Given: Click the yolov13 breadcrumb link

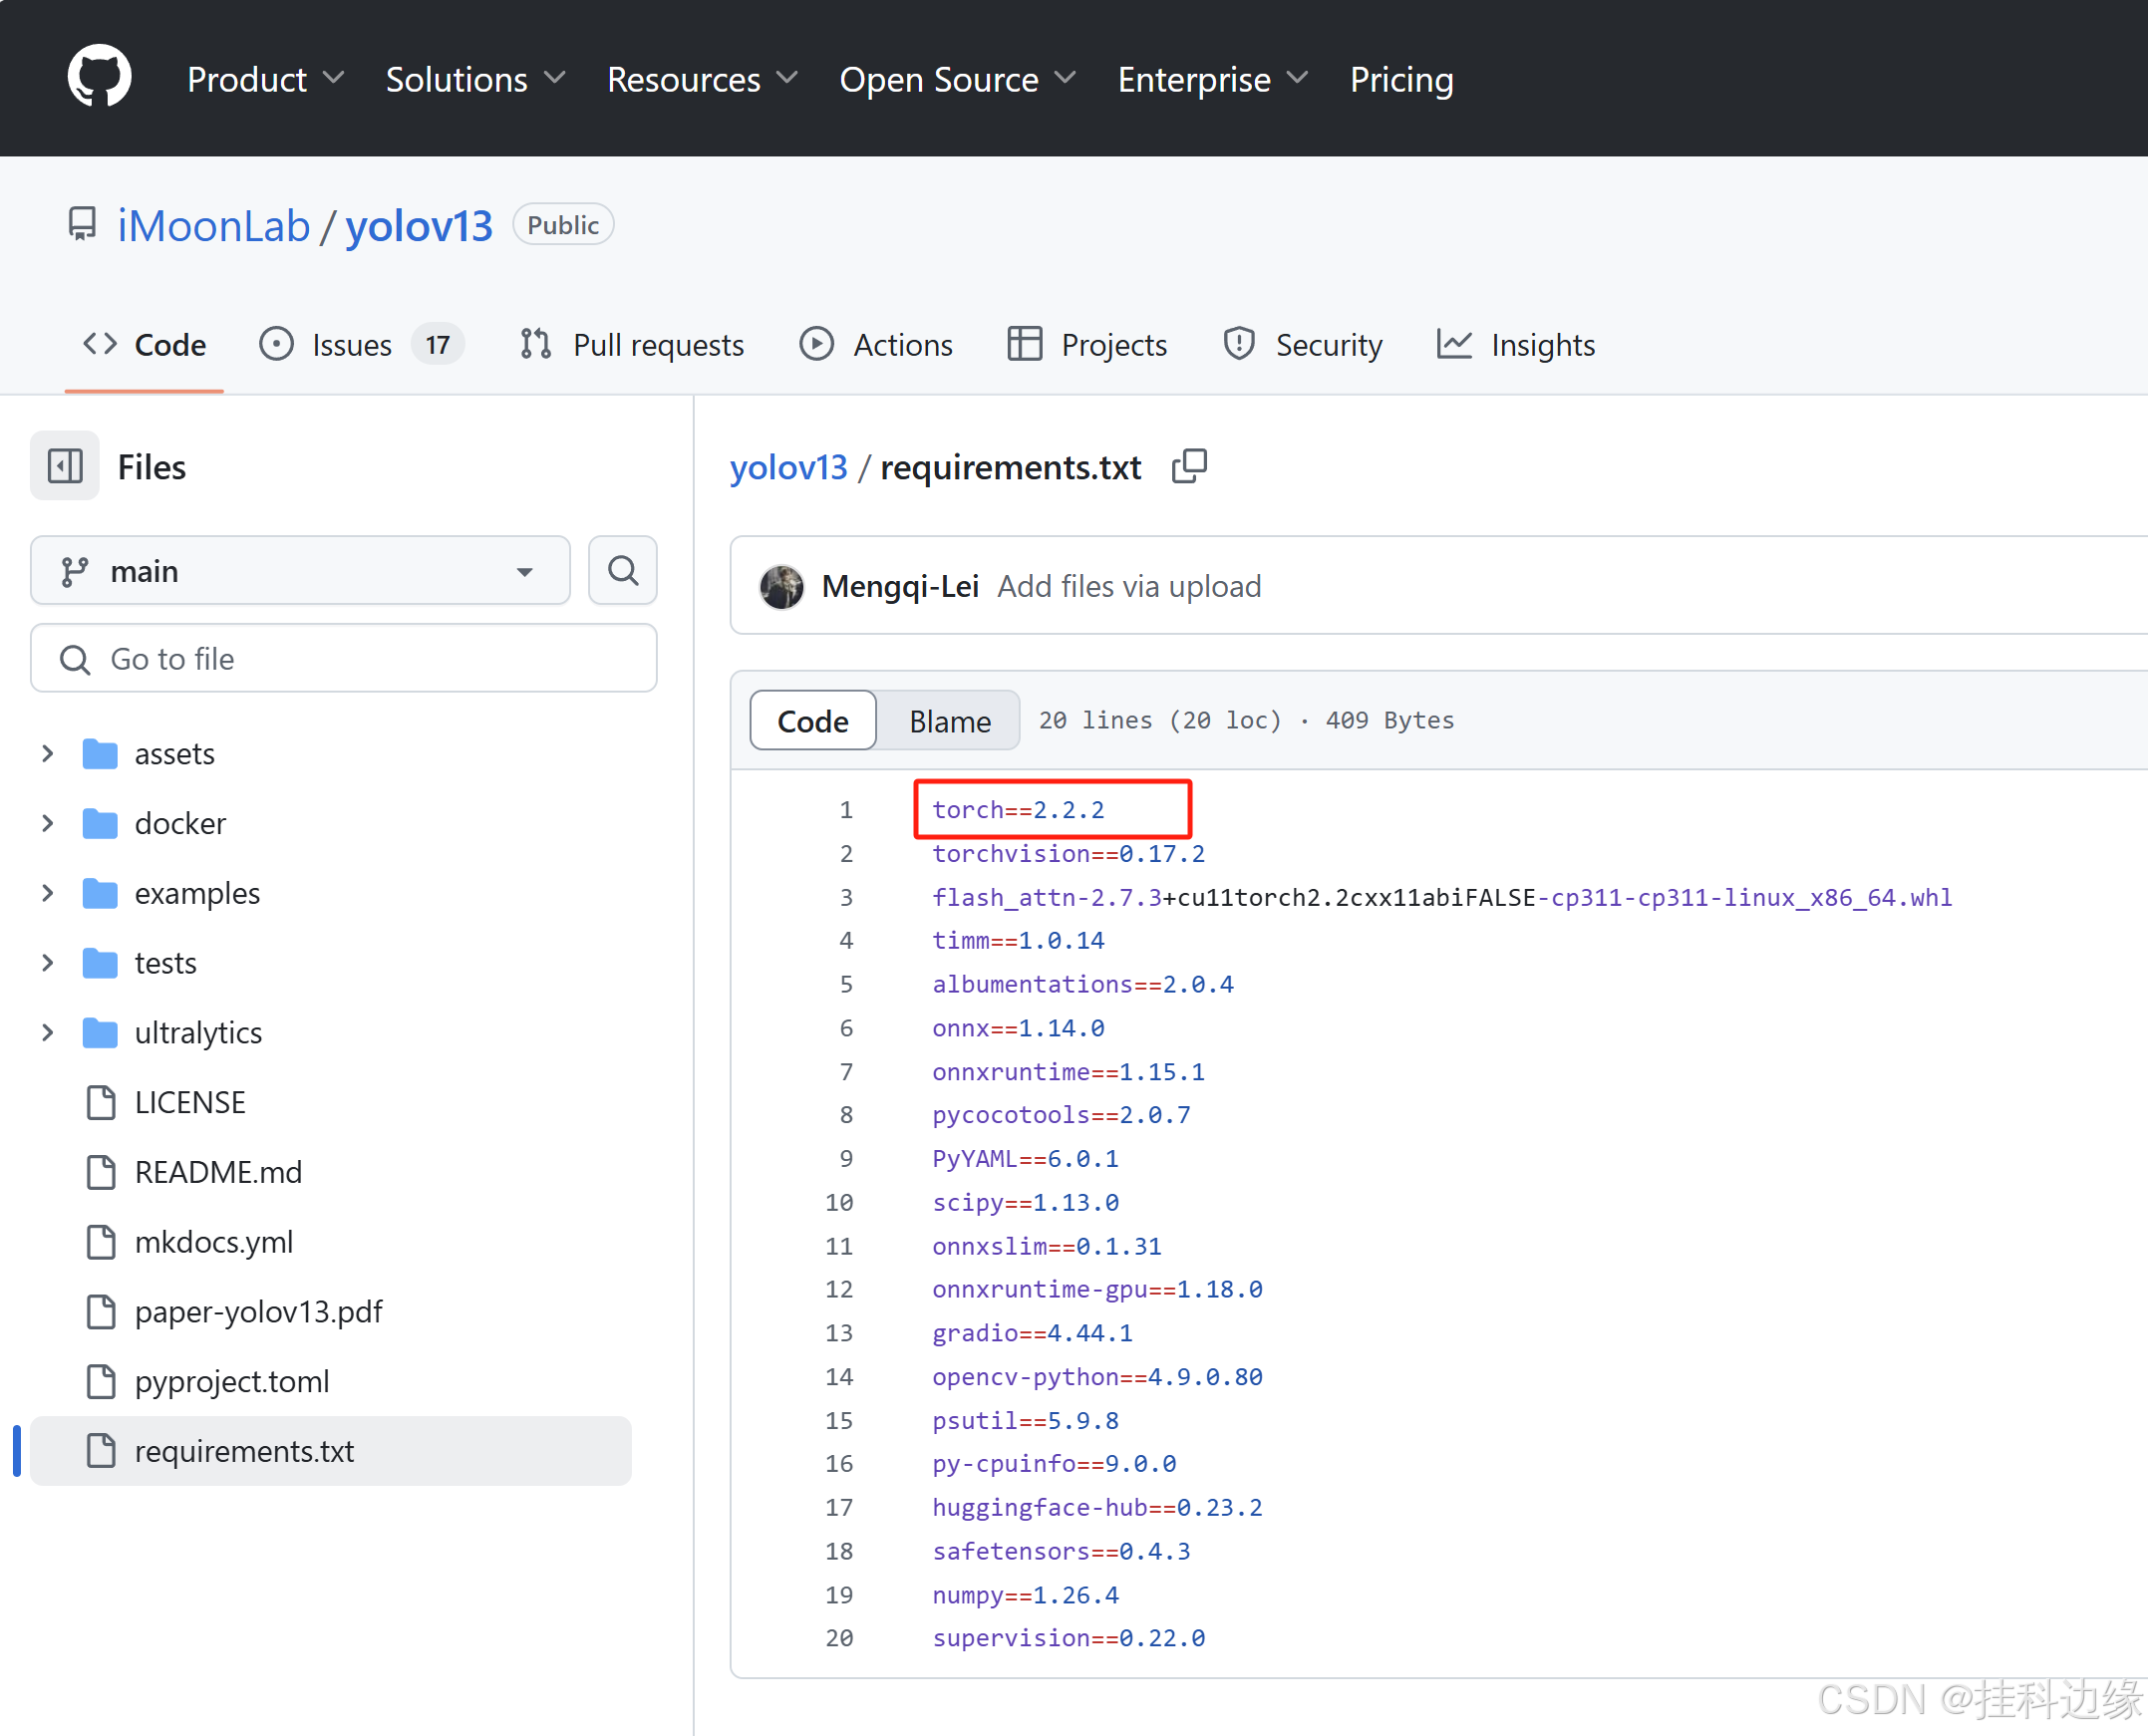Looking at the screenshot, I should point(788,467).
